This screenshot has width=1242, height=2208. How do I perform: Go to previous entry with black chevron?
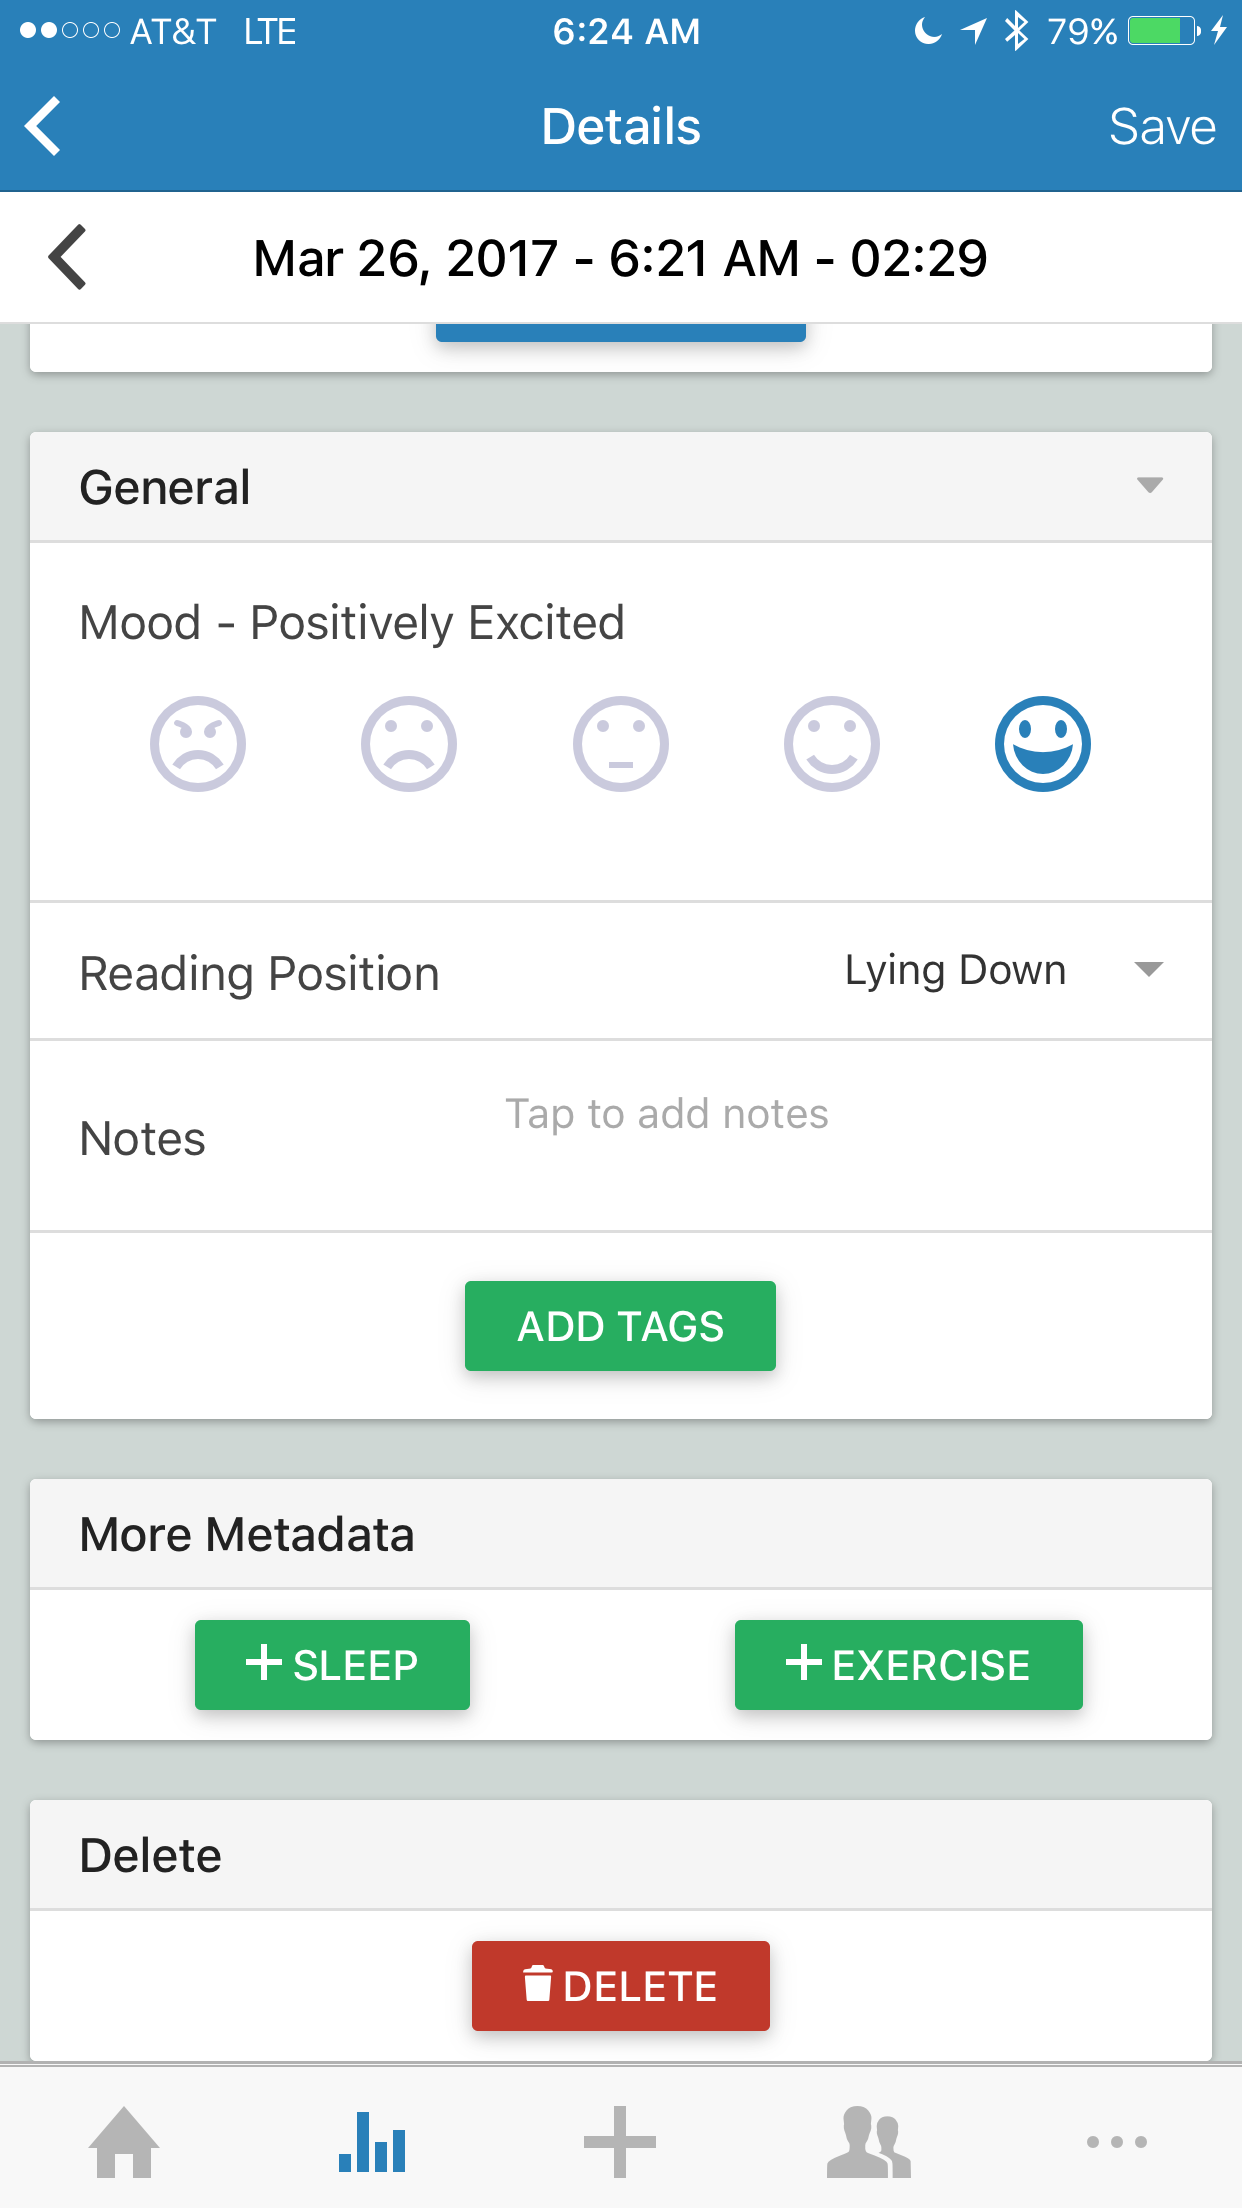coord(68,257)
